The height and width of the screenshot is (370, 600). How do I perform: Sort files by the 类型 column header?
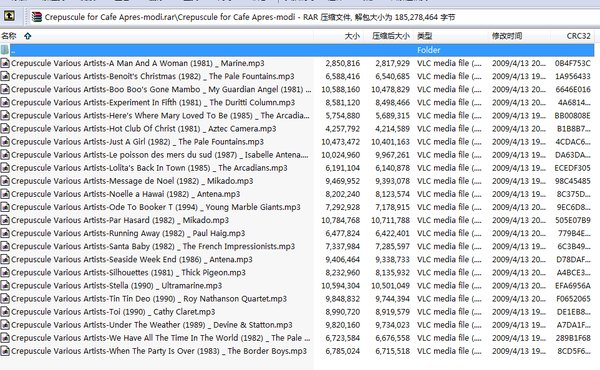point(424,36)
